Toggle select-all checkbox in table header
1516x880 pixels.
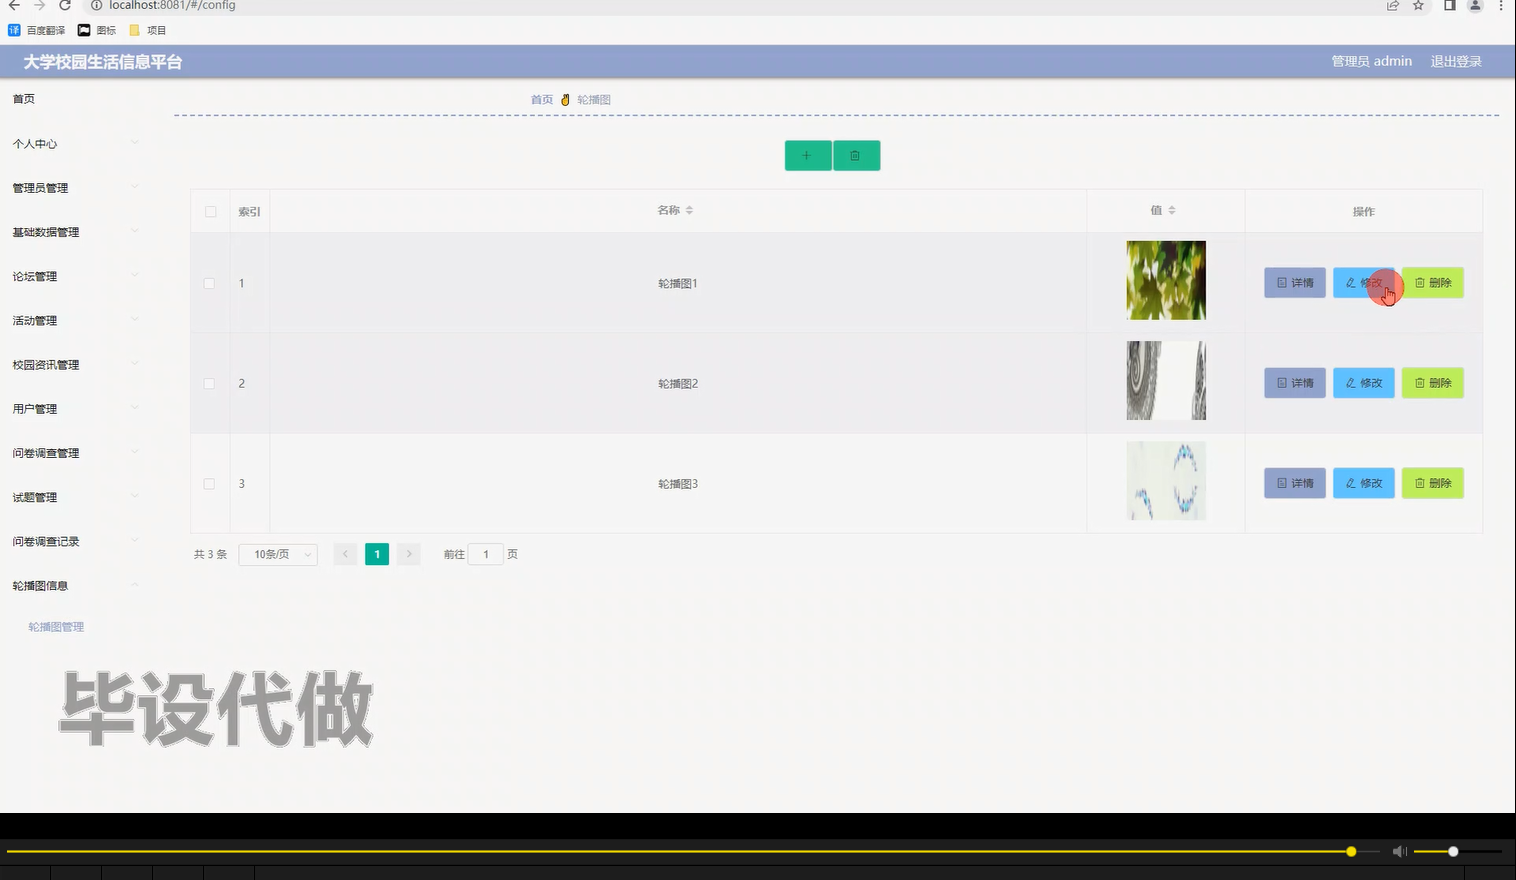[x=210, y=211]
